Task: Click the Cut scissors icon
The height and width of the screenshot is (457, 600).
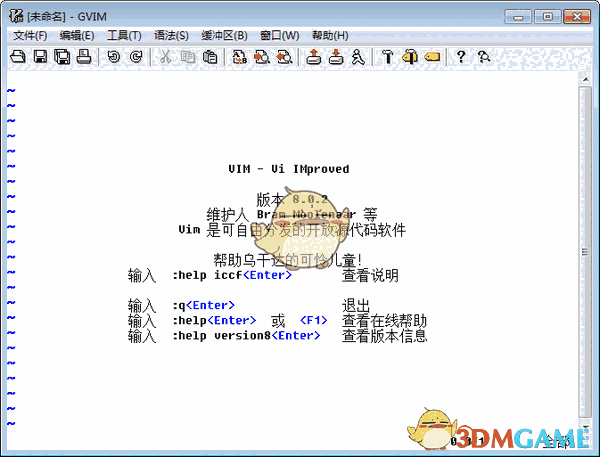Action: tap(165, 57)
